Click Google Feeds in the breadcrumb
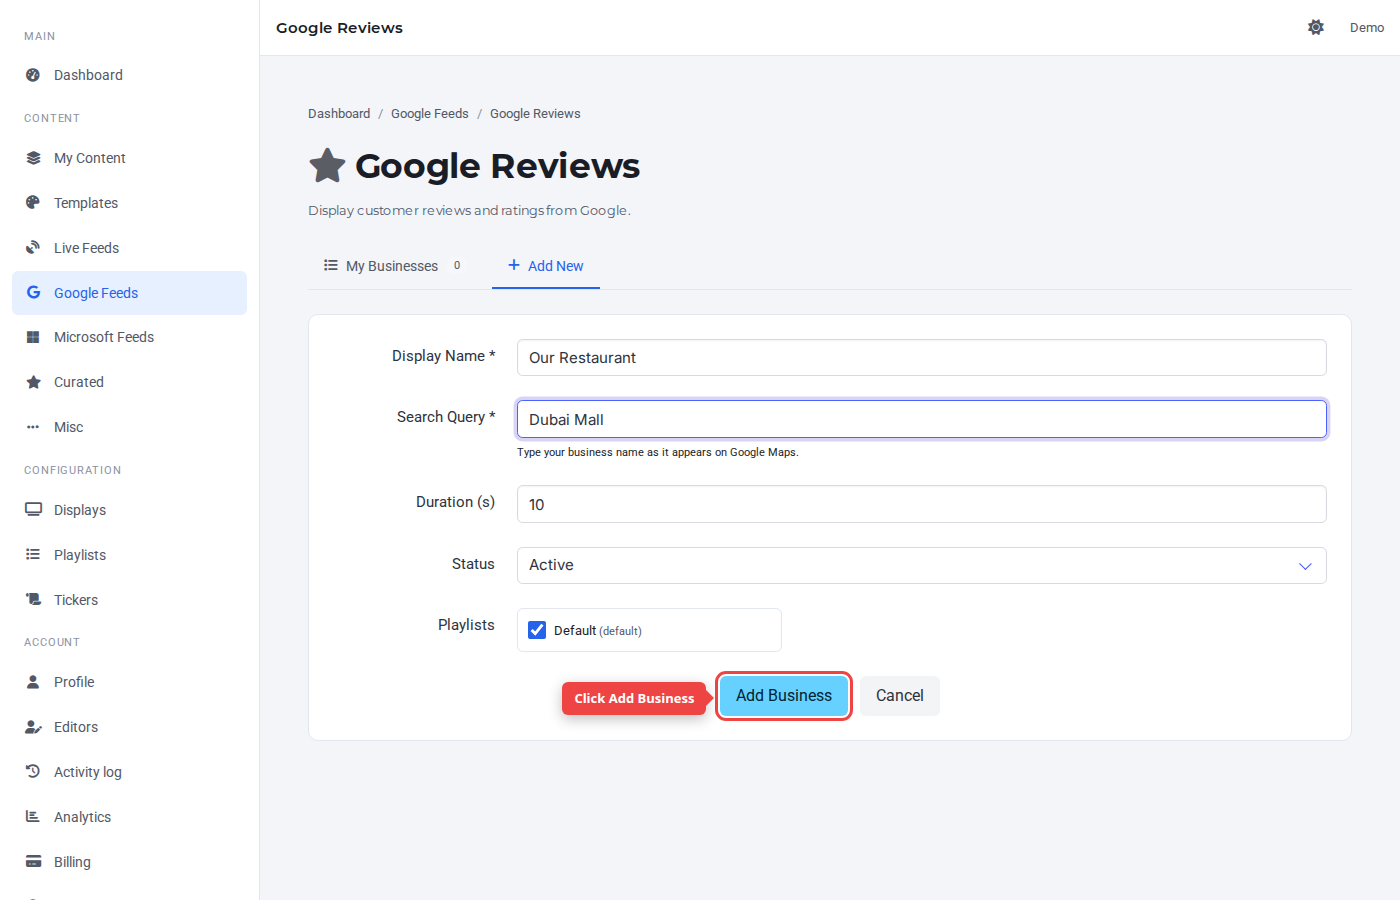Viewport: 1400px width, 900px height. (430, 114)
